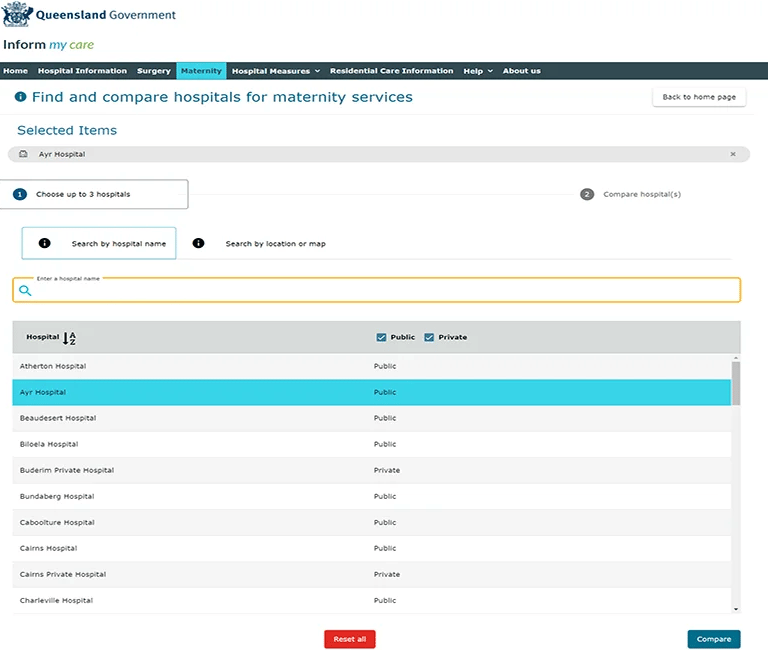This screenshot has width=768, height=650.
Task: Open the Hospital Information menu
Action: 82,71
